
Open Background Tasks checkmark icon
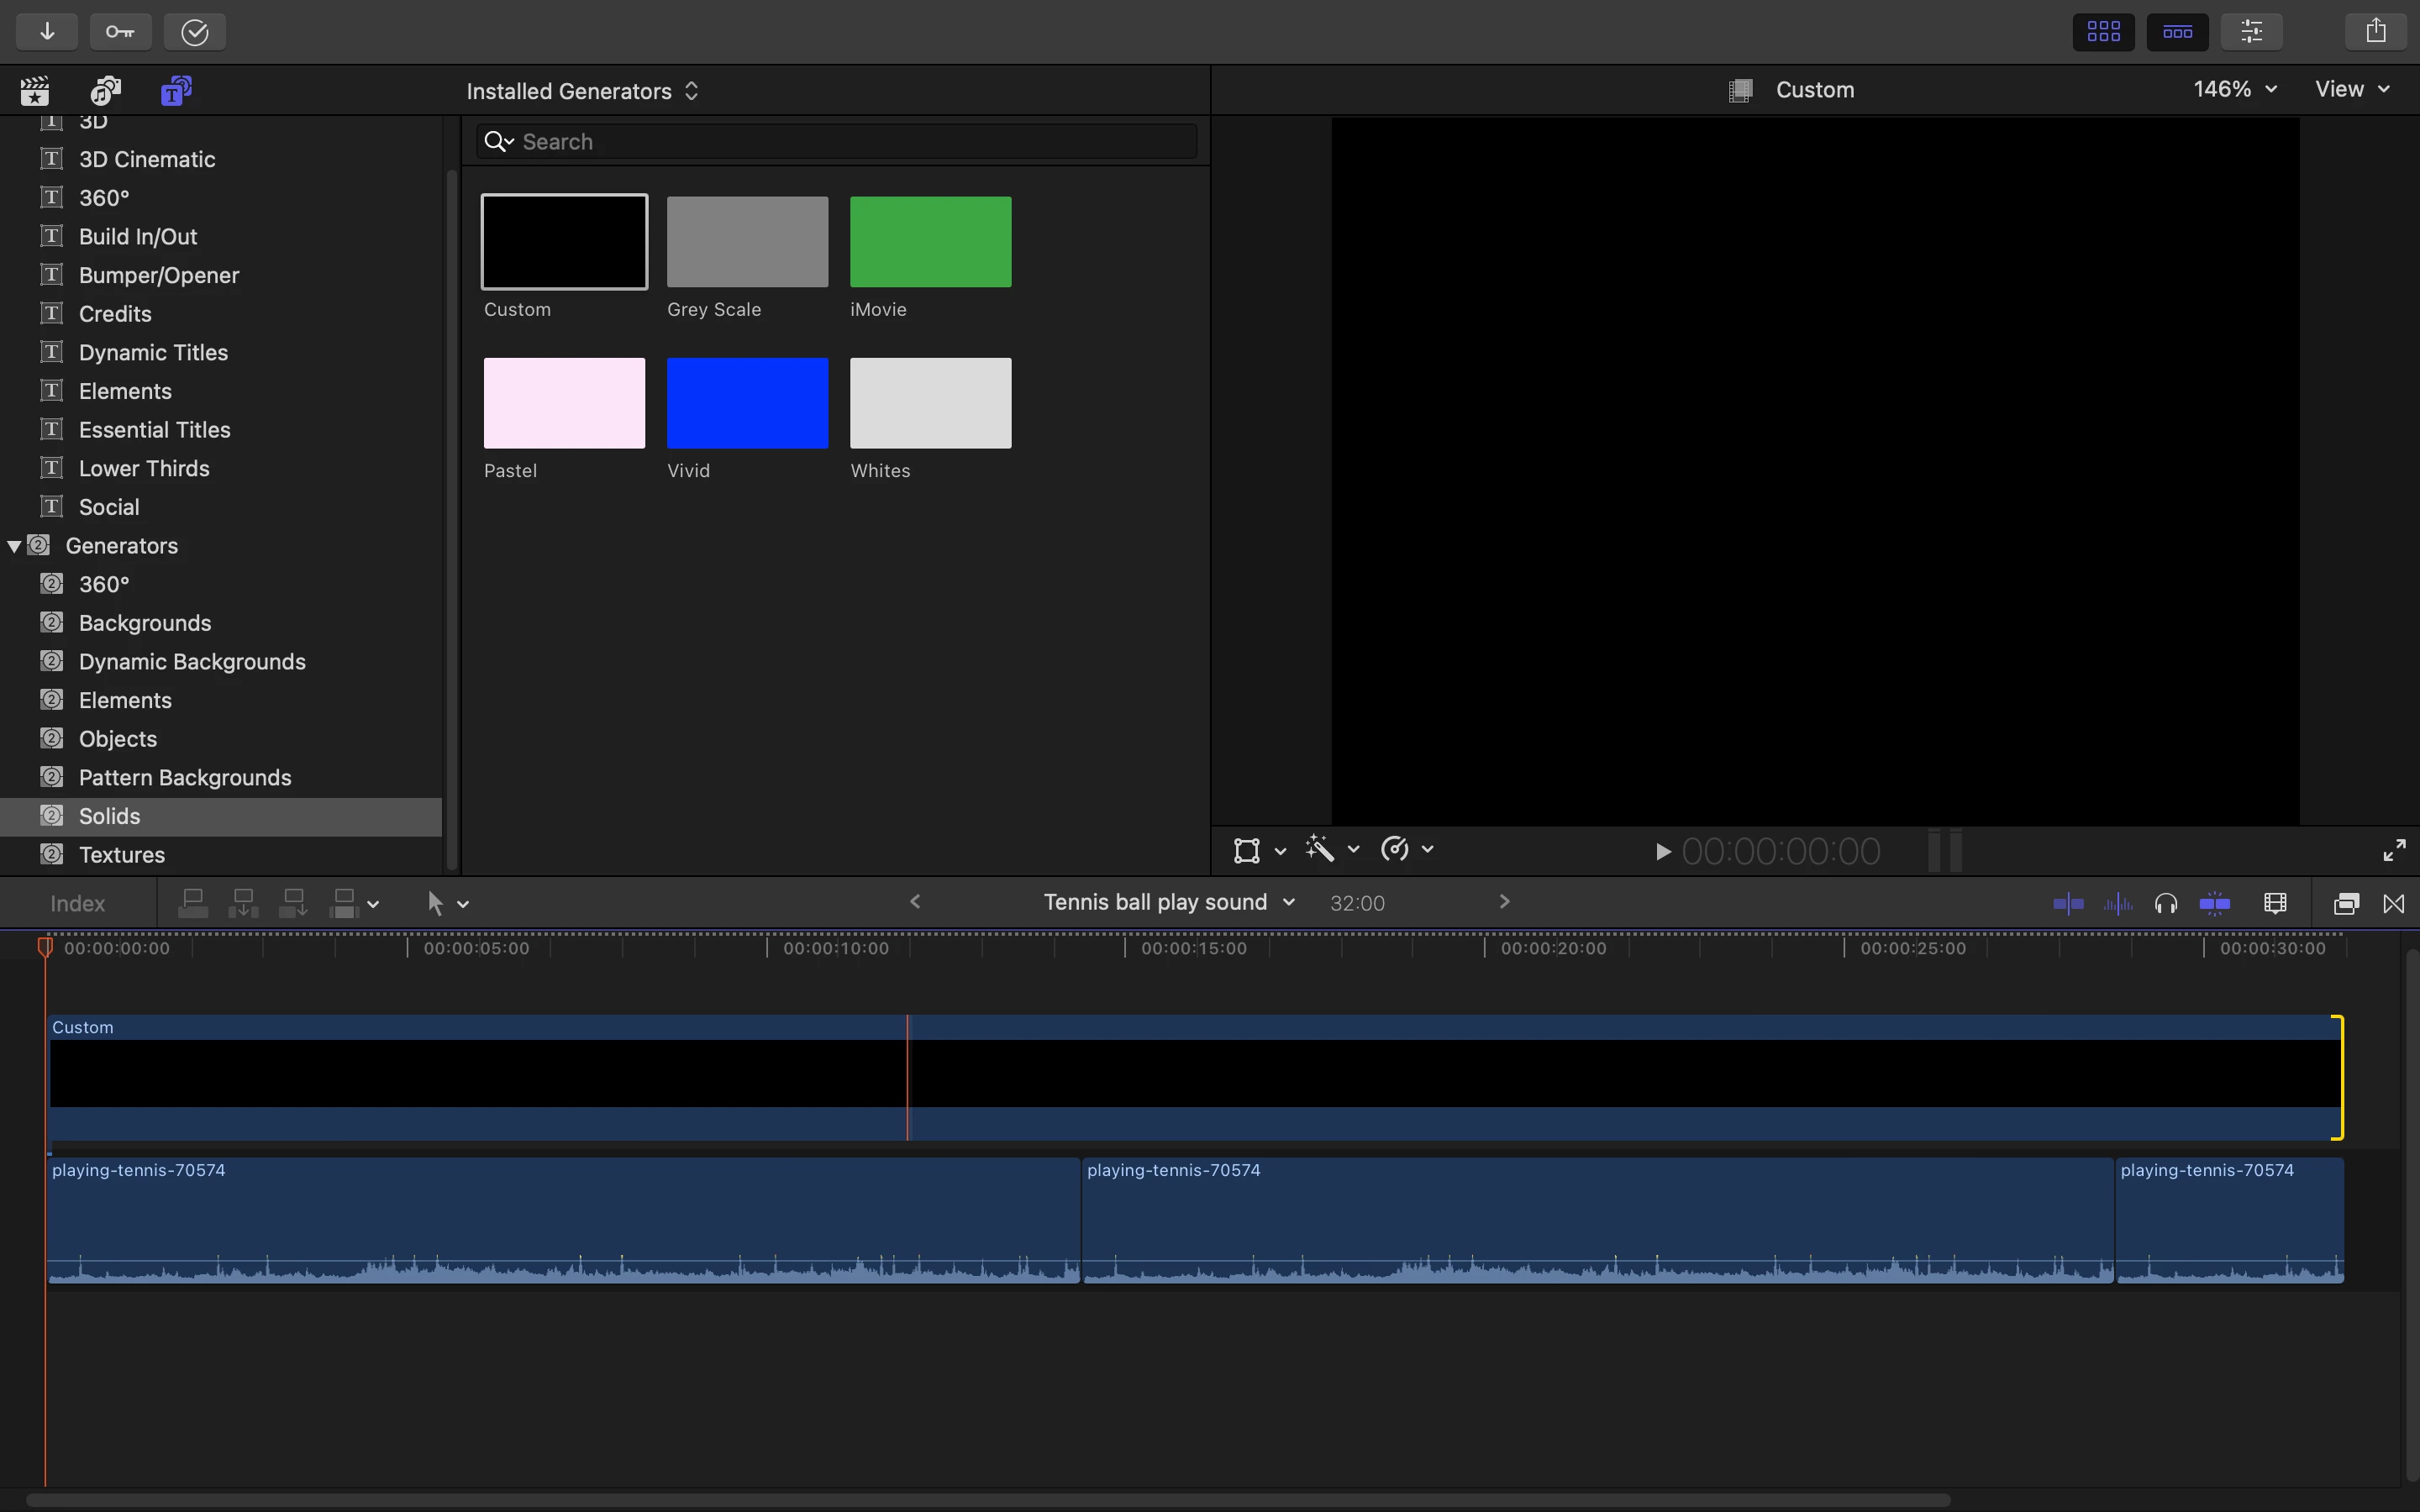(x=194, y=32)
